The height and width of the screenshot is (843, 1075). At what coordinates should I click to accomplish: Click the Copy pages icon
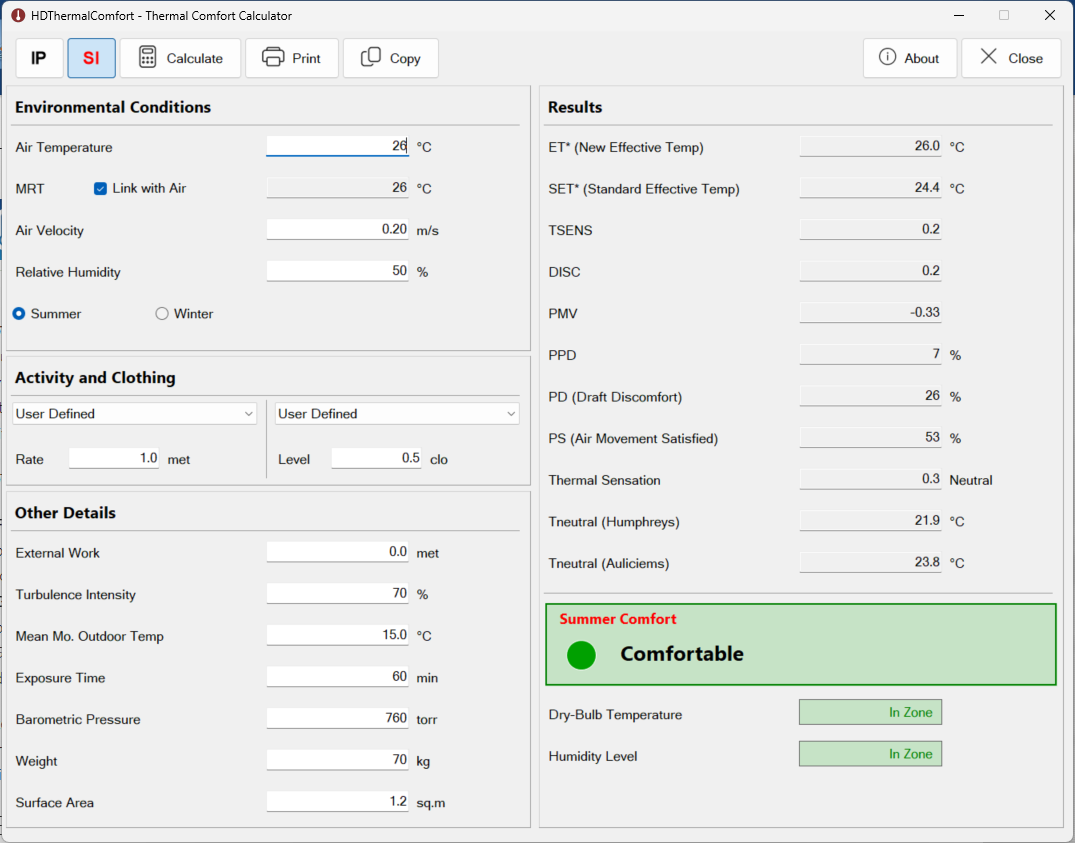point(371,58)
